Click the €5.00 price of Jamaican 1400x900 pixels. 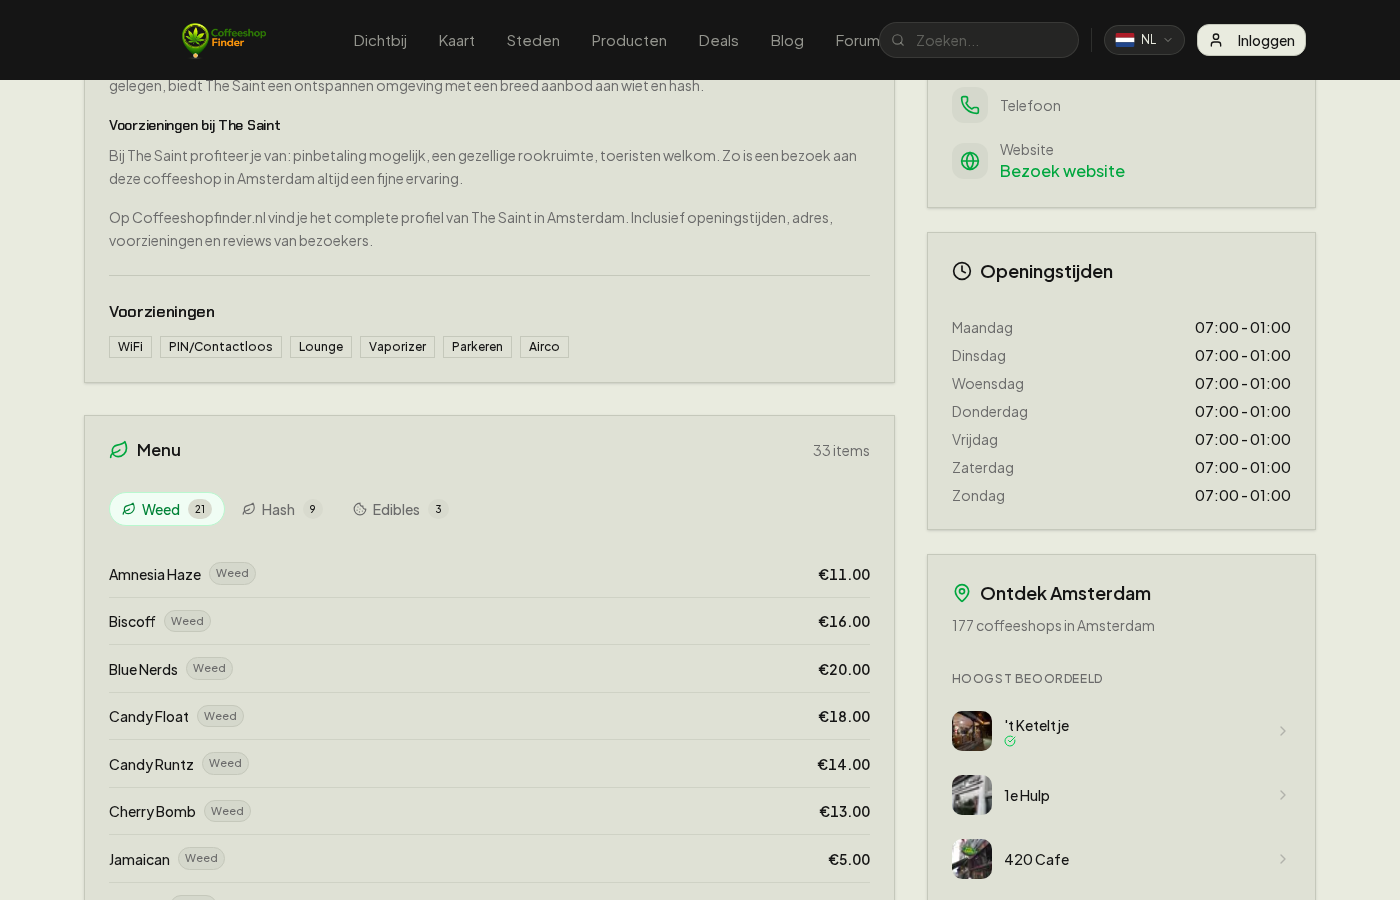[849, 859]
